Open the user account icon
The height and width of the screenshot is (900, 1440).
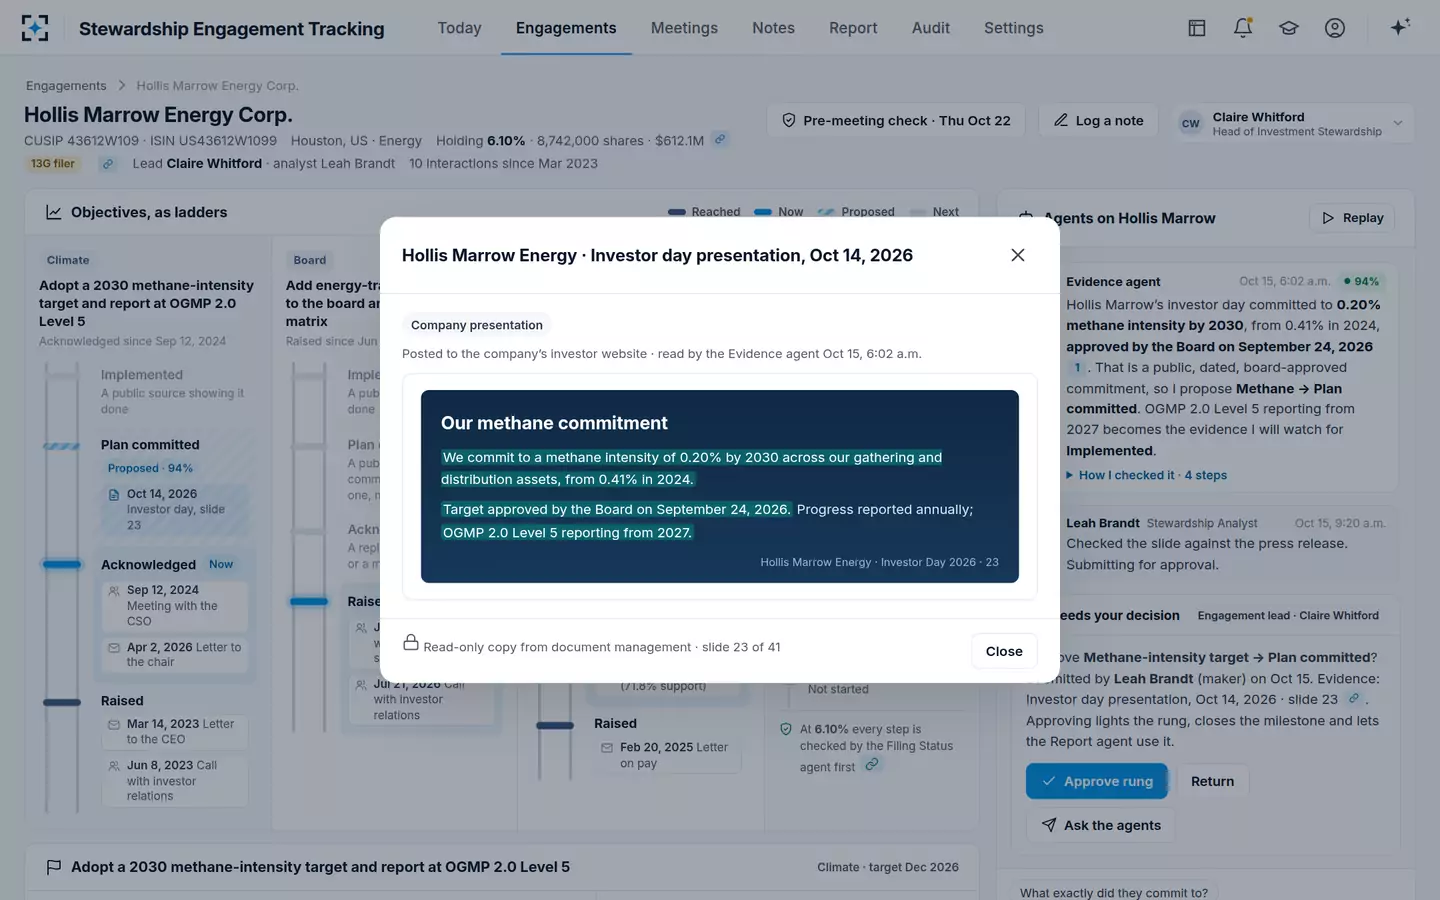coord(1335,28)
